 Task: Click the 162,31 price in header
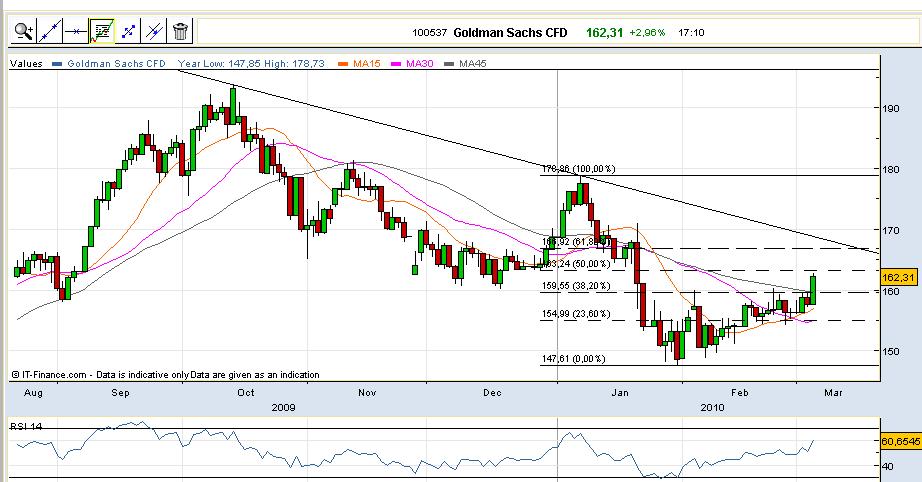click(604, 32)
